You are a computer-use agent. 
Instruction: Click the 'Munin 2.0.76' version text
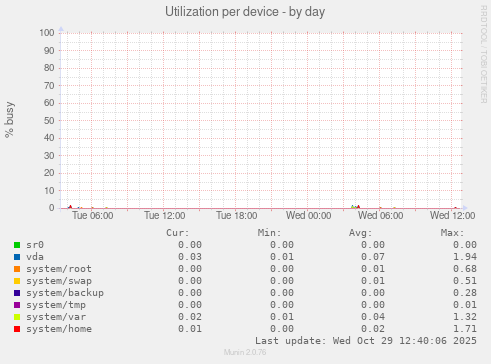tap(245, 352)
